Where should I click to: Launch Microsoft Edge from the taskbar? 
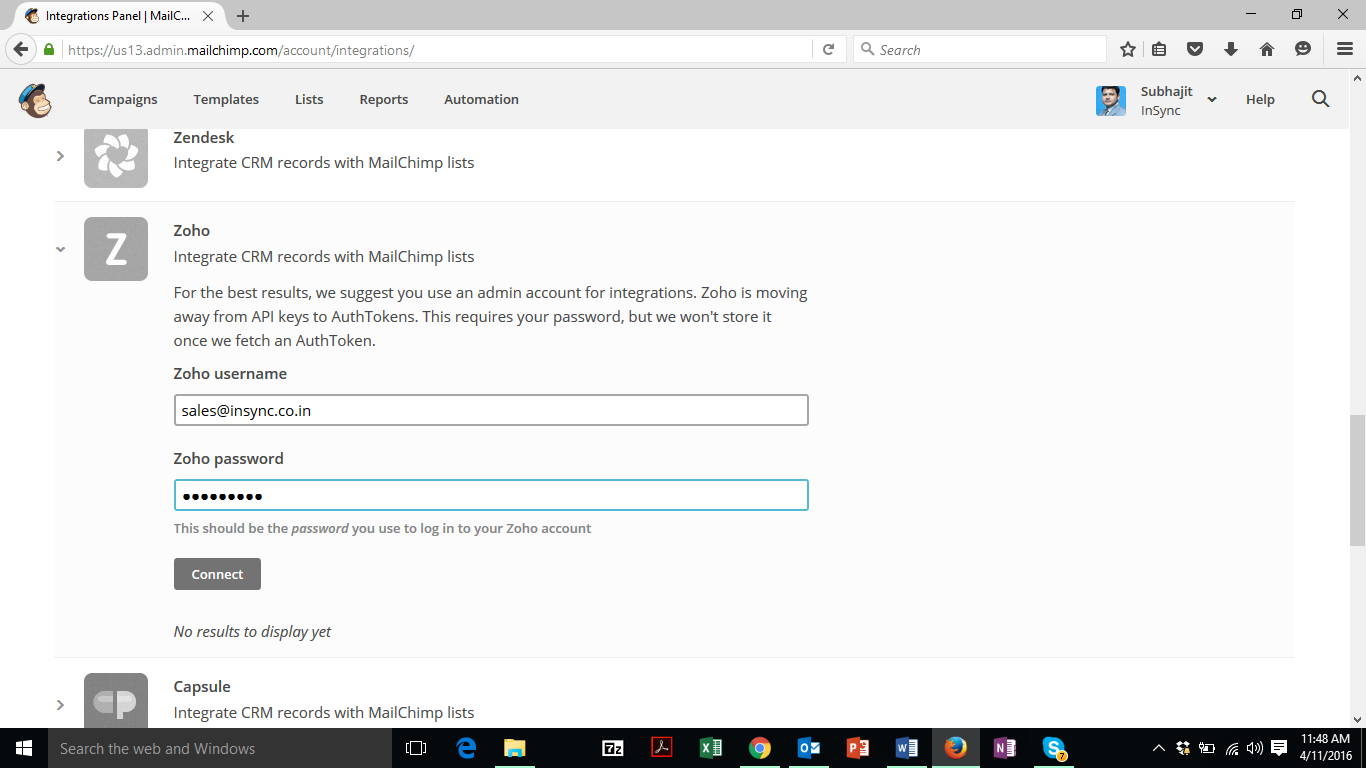point(466,748)
